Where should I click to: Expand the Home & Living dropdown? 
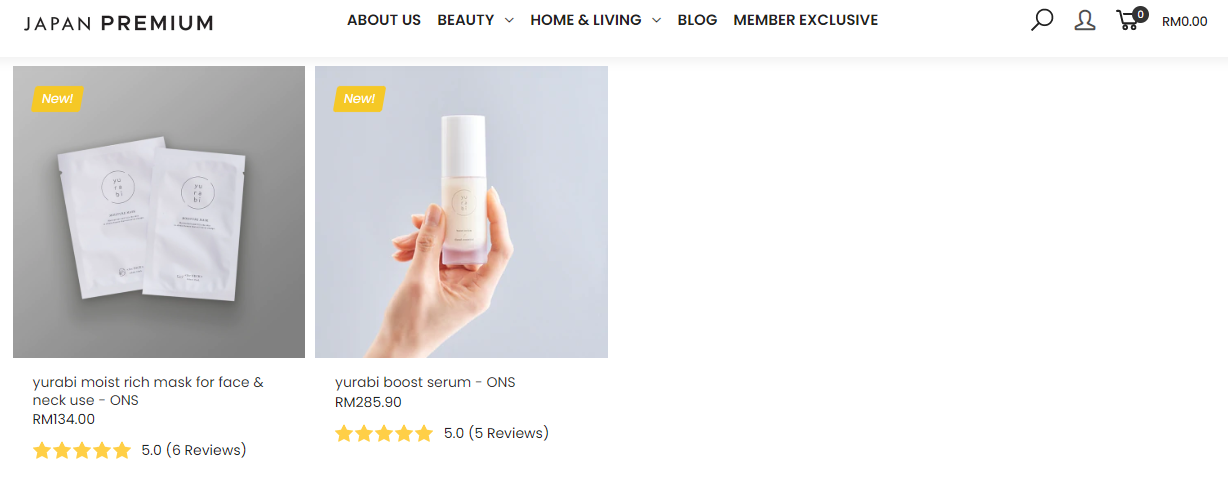[595, 20]
